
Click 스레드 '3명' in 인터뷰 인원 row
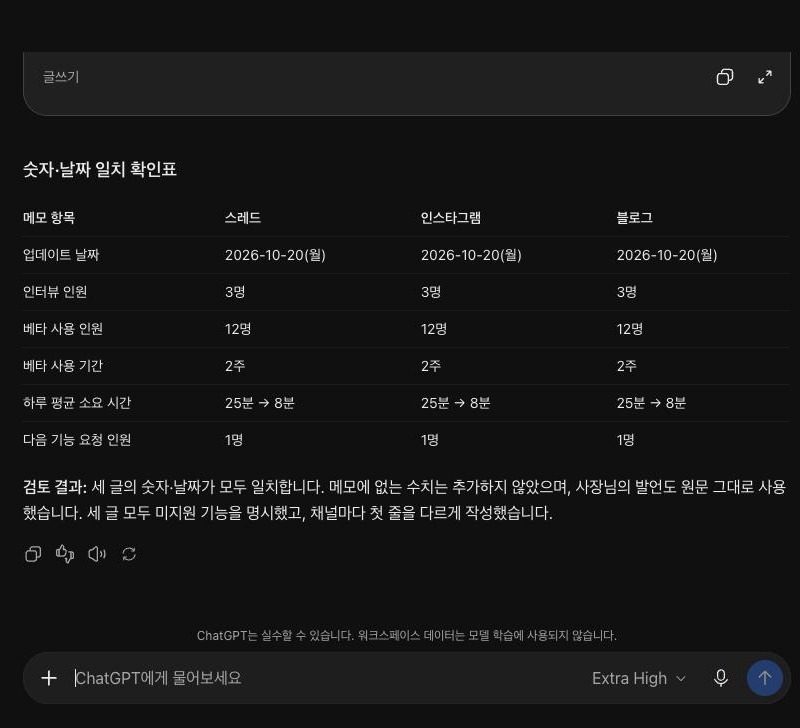(235, 292)
